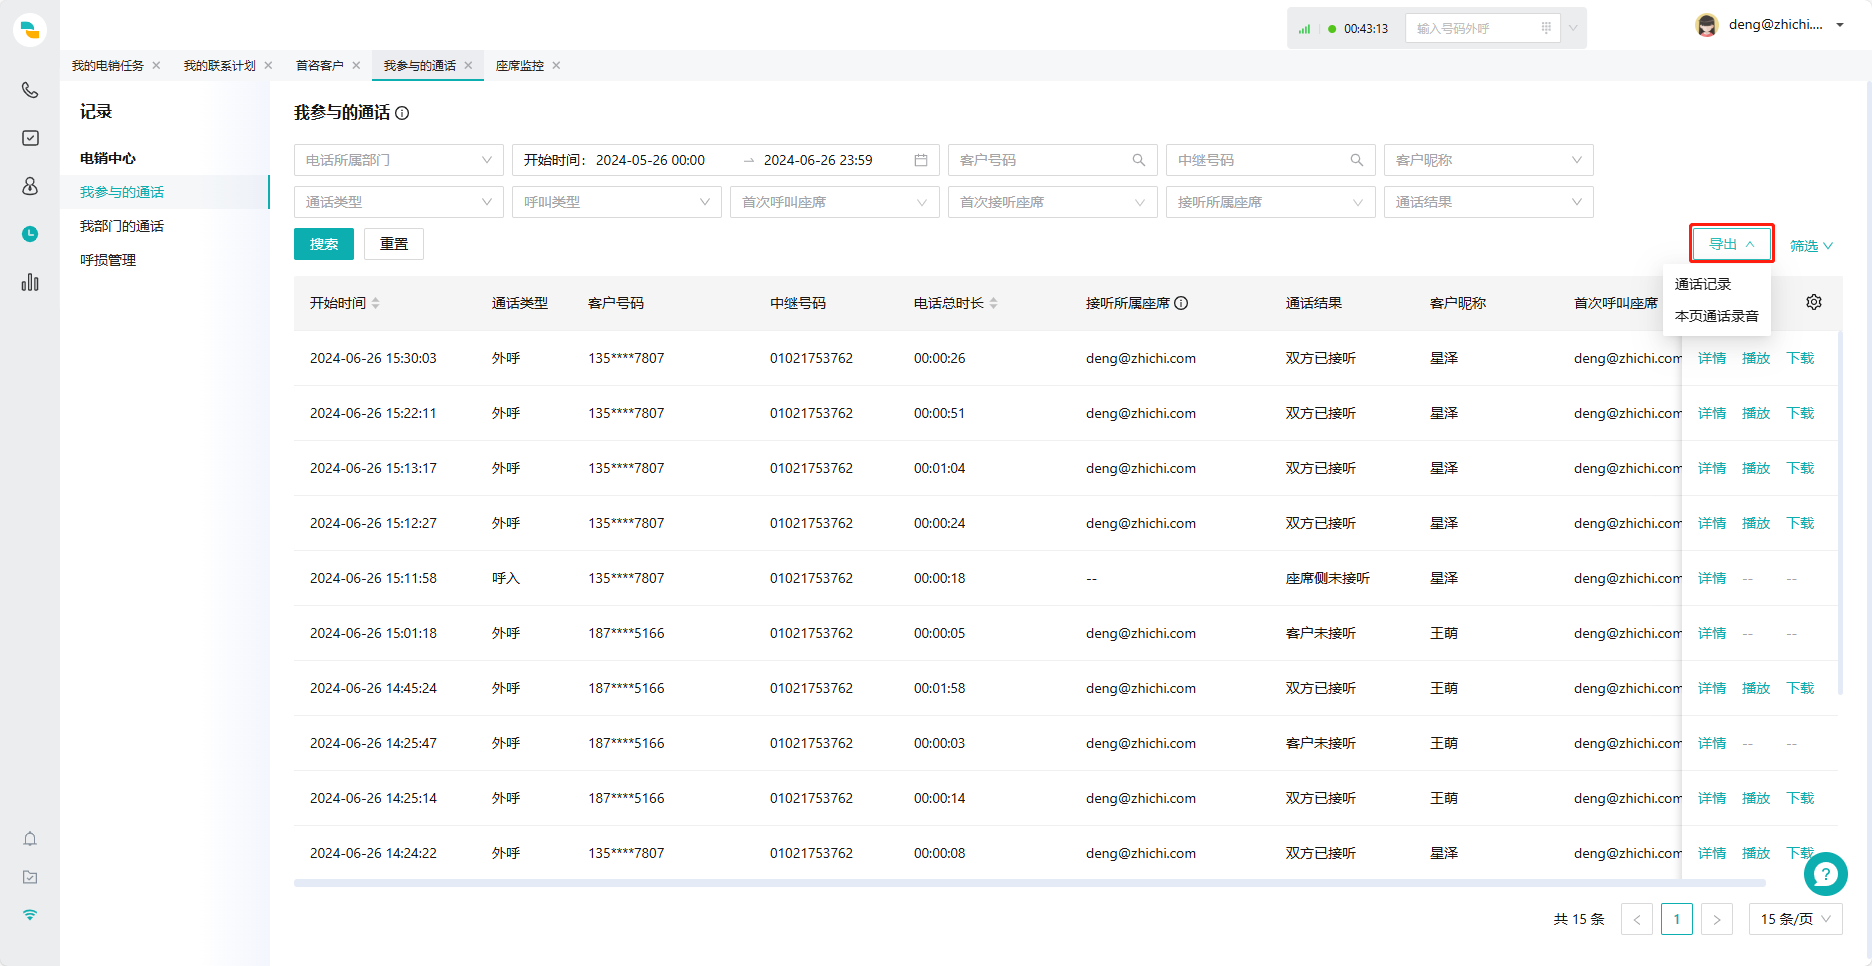1872x966 pixels.
Task: Open the notification bell icon
Action: click(x=30, y=839)
